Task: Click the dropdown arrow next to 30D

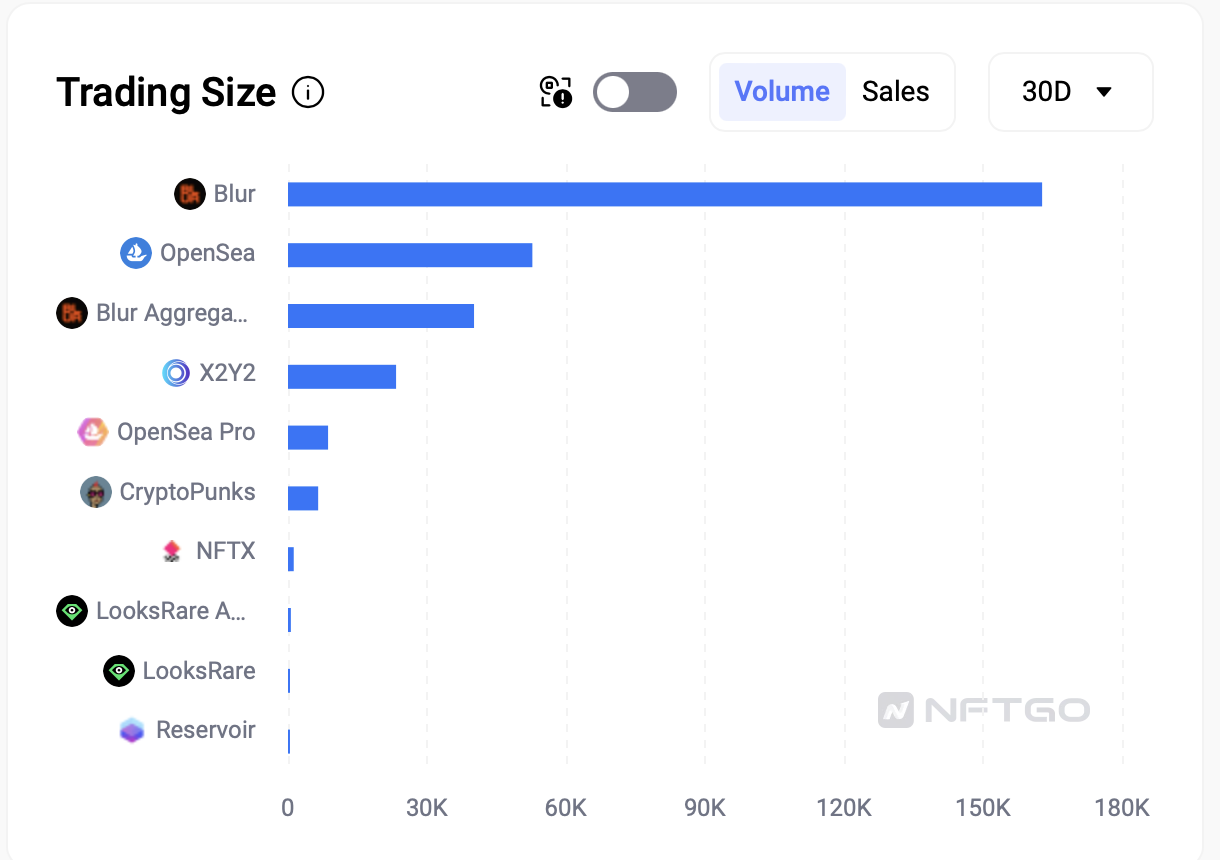Action: pos(1104,92)
